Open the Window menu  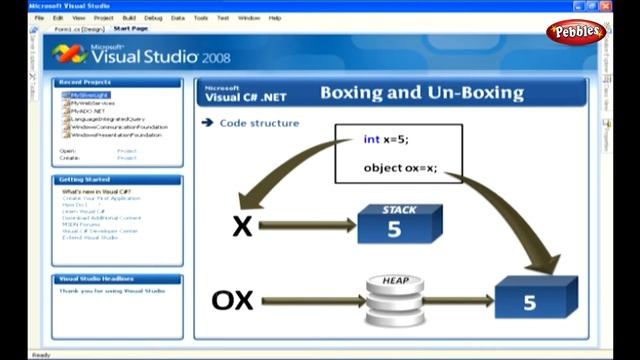(249, 18)
